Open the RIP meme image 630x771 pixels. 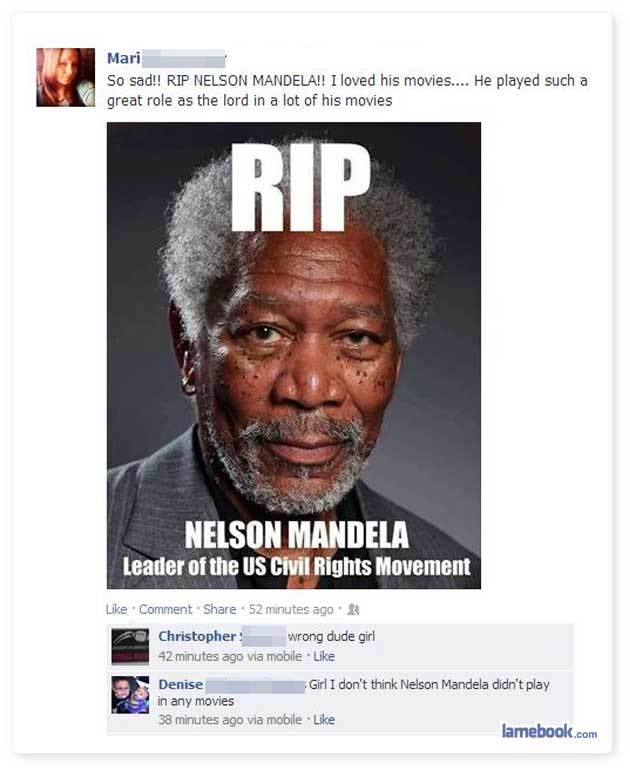click(294, 355)
